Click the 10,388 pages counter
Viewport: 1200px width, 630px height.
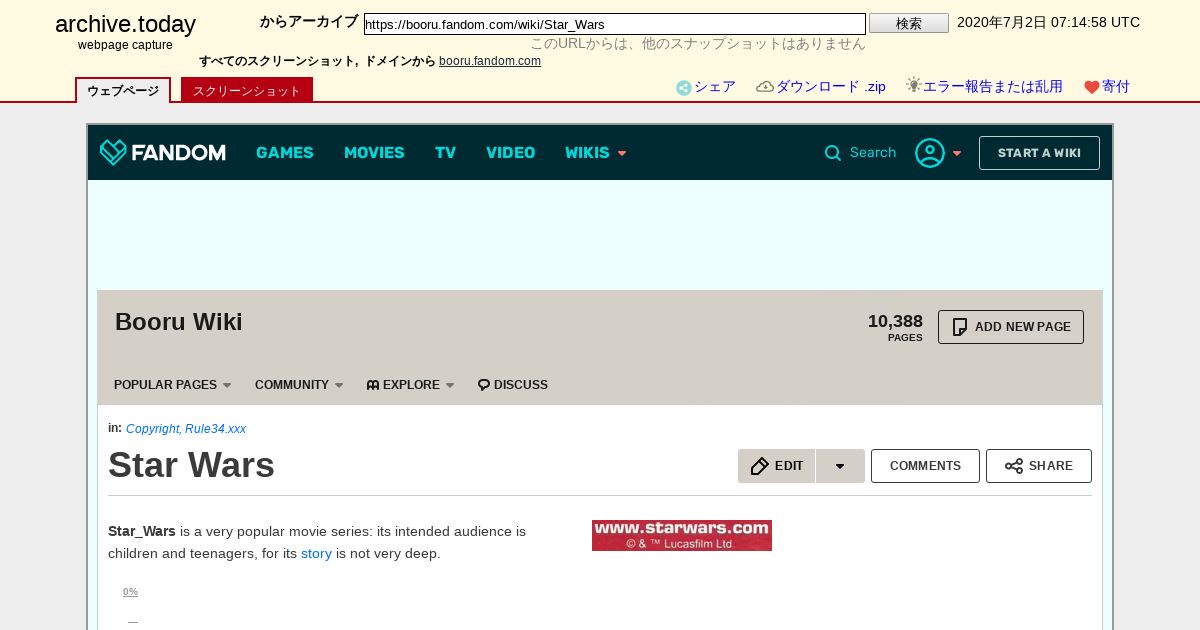click(x=895, y=327)
